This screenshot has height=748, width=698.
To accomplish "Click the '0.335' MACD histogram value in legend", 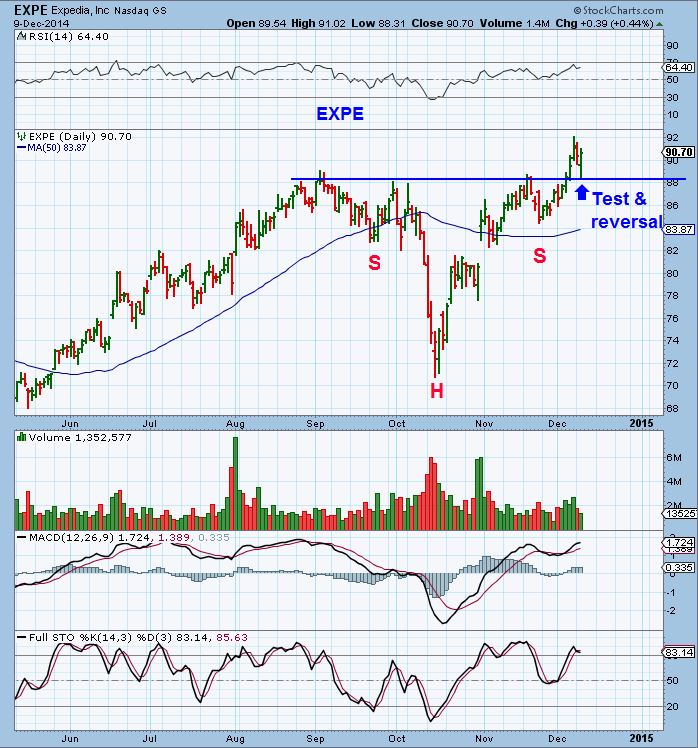I will point(213,538).
